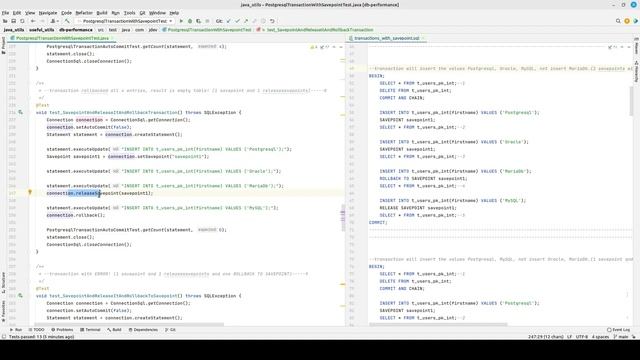The width and height of the screenshot is (640, 360).
Task: Open the Build menu
Action: click(x=102, y=13)
